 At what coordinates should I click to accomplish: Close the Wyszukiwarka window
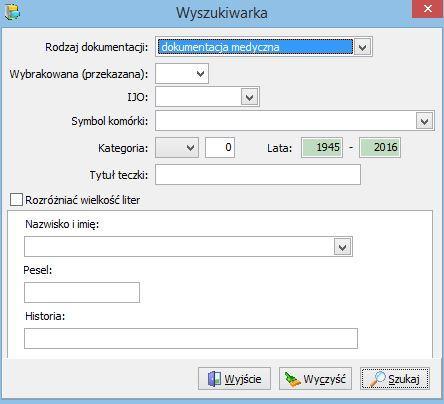(x=428, y=9)
